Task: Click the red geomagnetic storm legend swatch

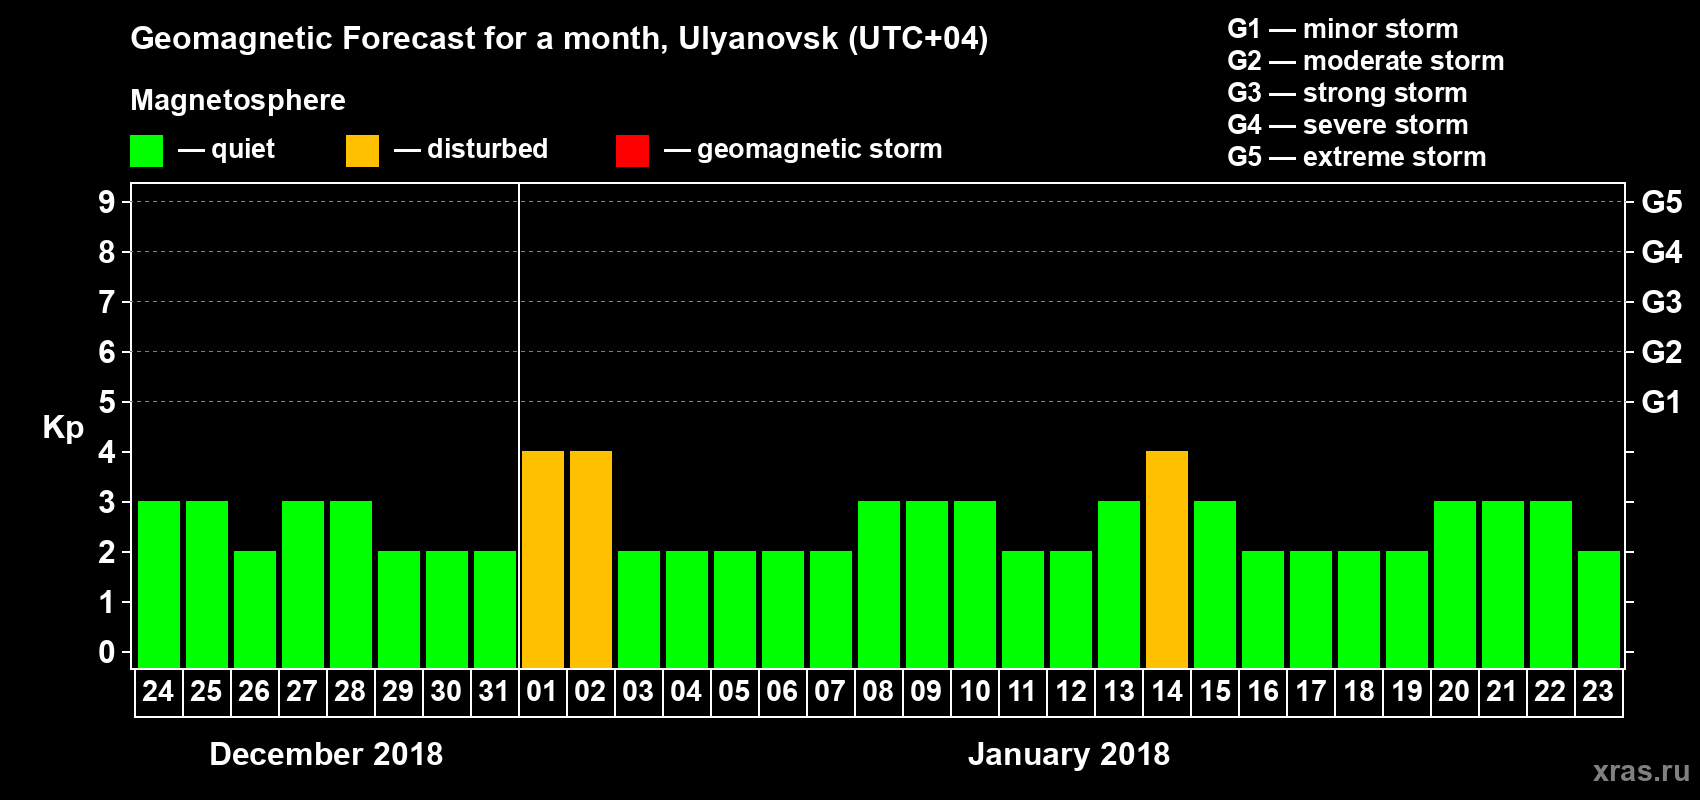Action: [632, 151]
